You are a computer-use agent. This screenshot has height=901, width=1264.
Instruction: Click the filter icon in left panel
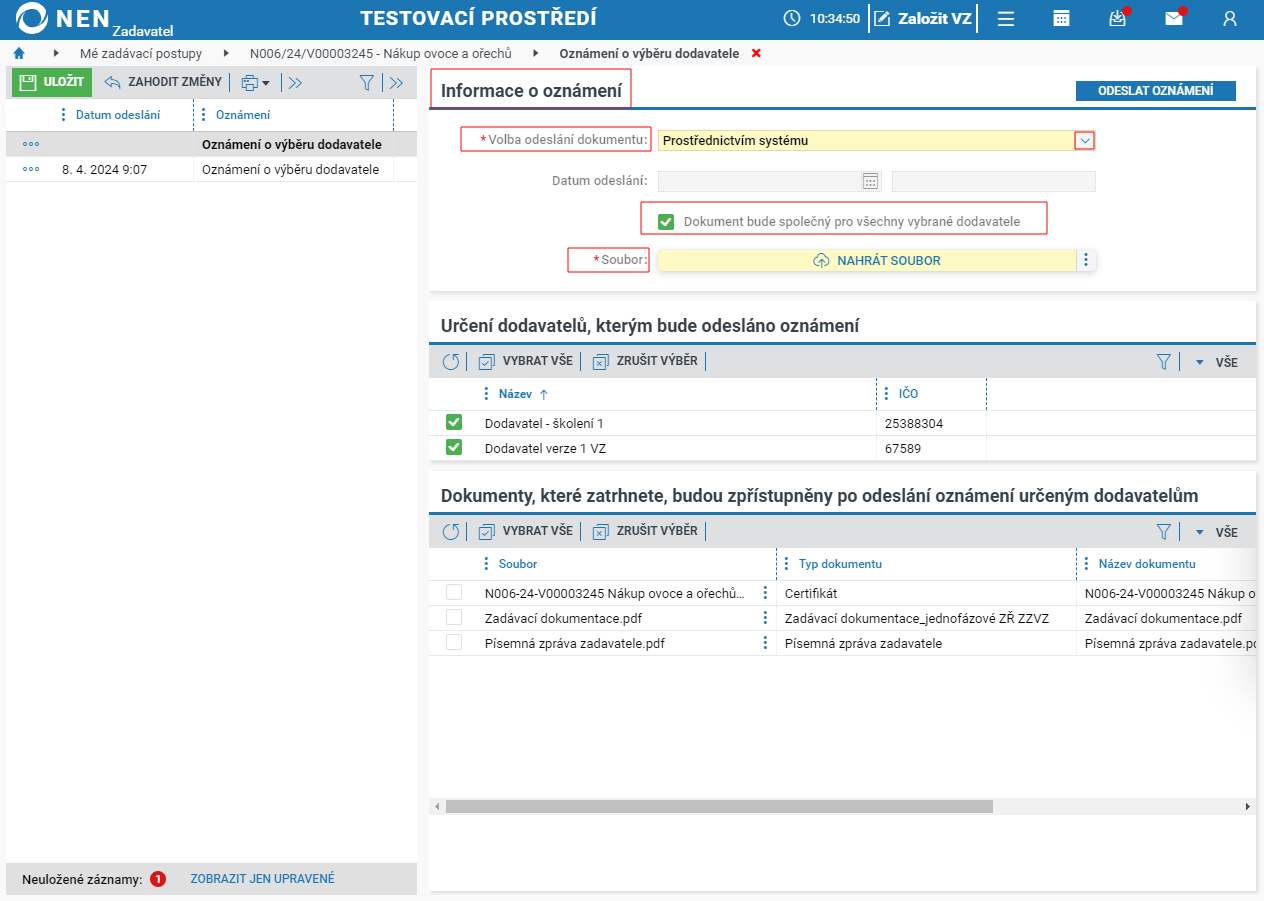click(x=367, y=83)
